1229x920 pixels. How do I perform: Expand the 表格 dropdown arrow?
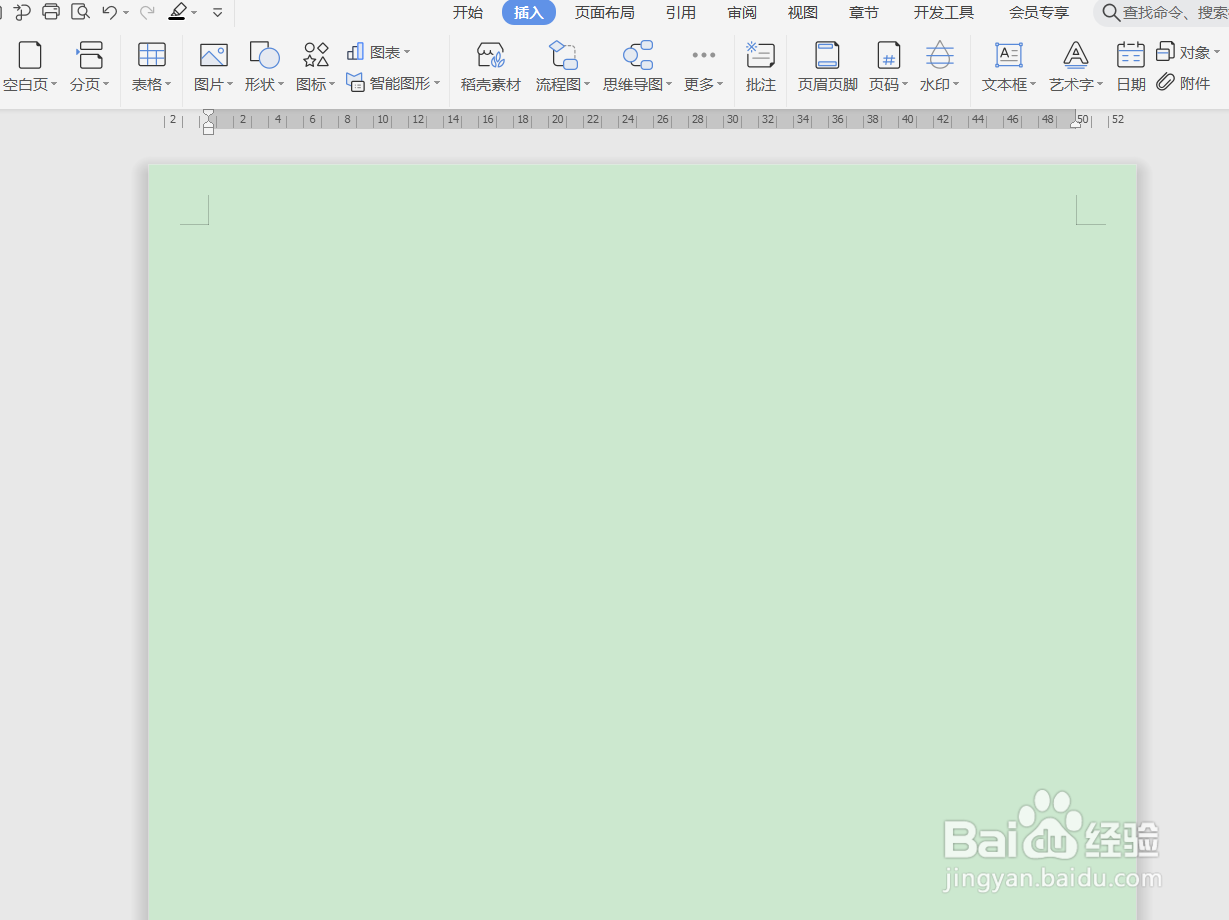[x=168, y=85]
